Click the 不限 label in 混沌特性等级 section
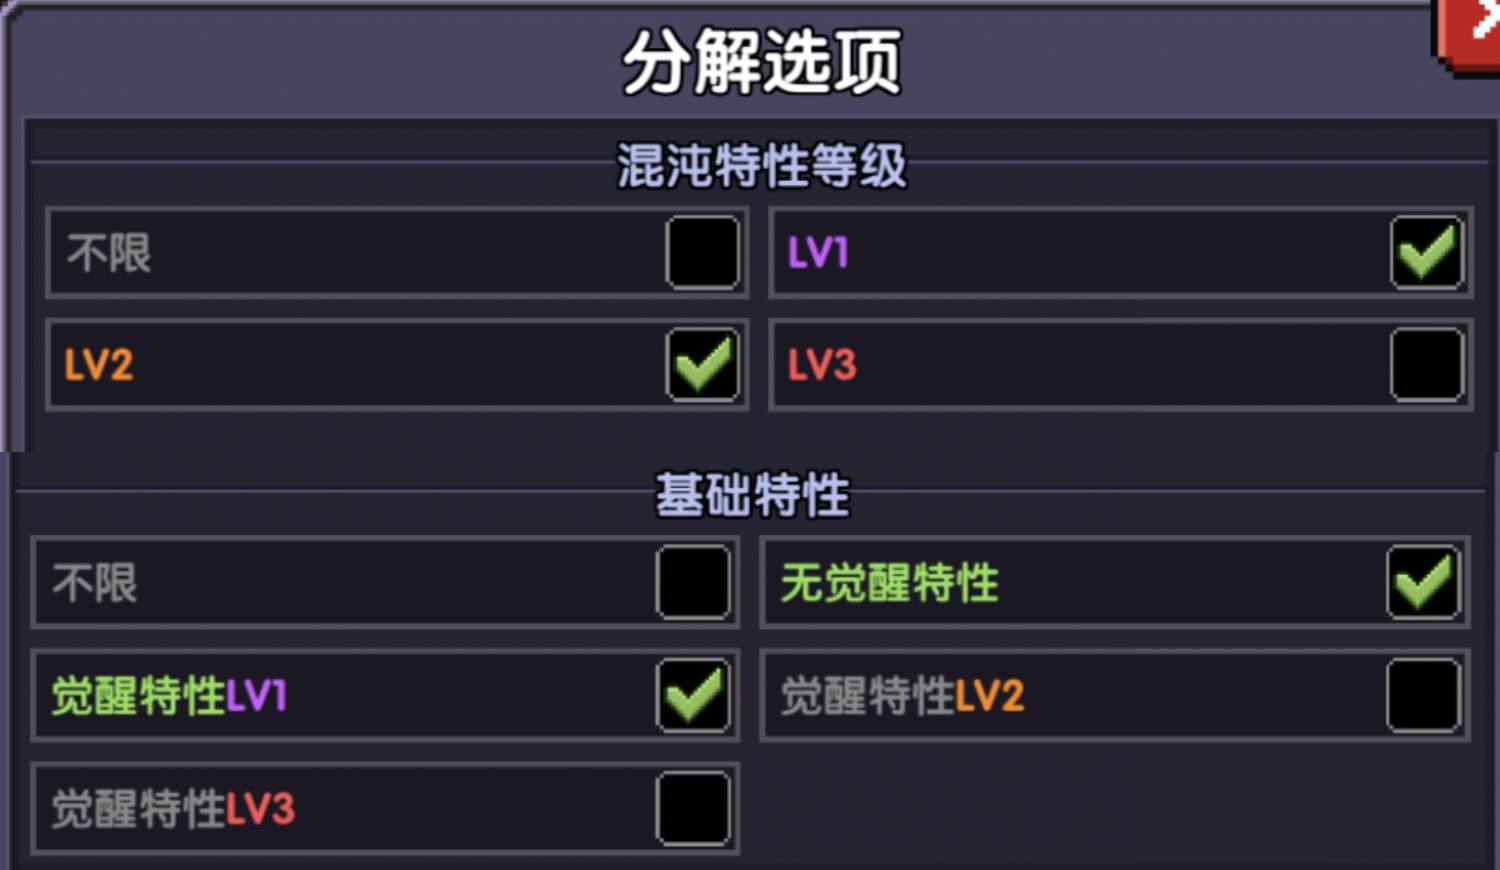 [x=109, y=253]
